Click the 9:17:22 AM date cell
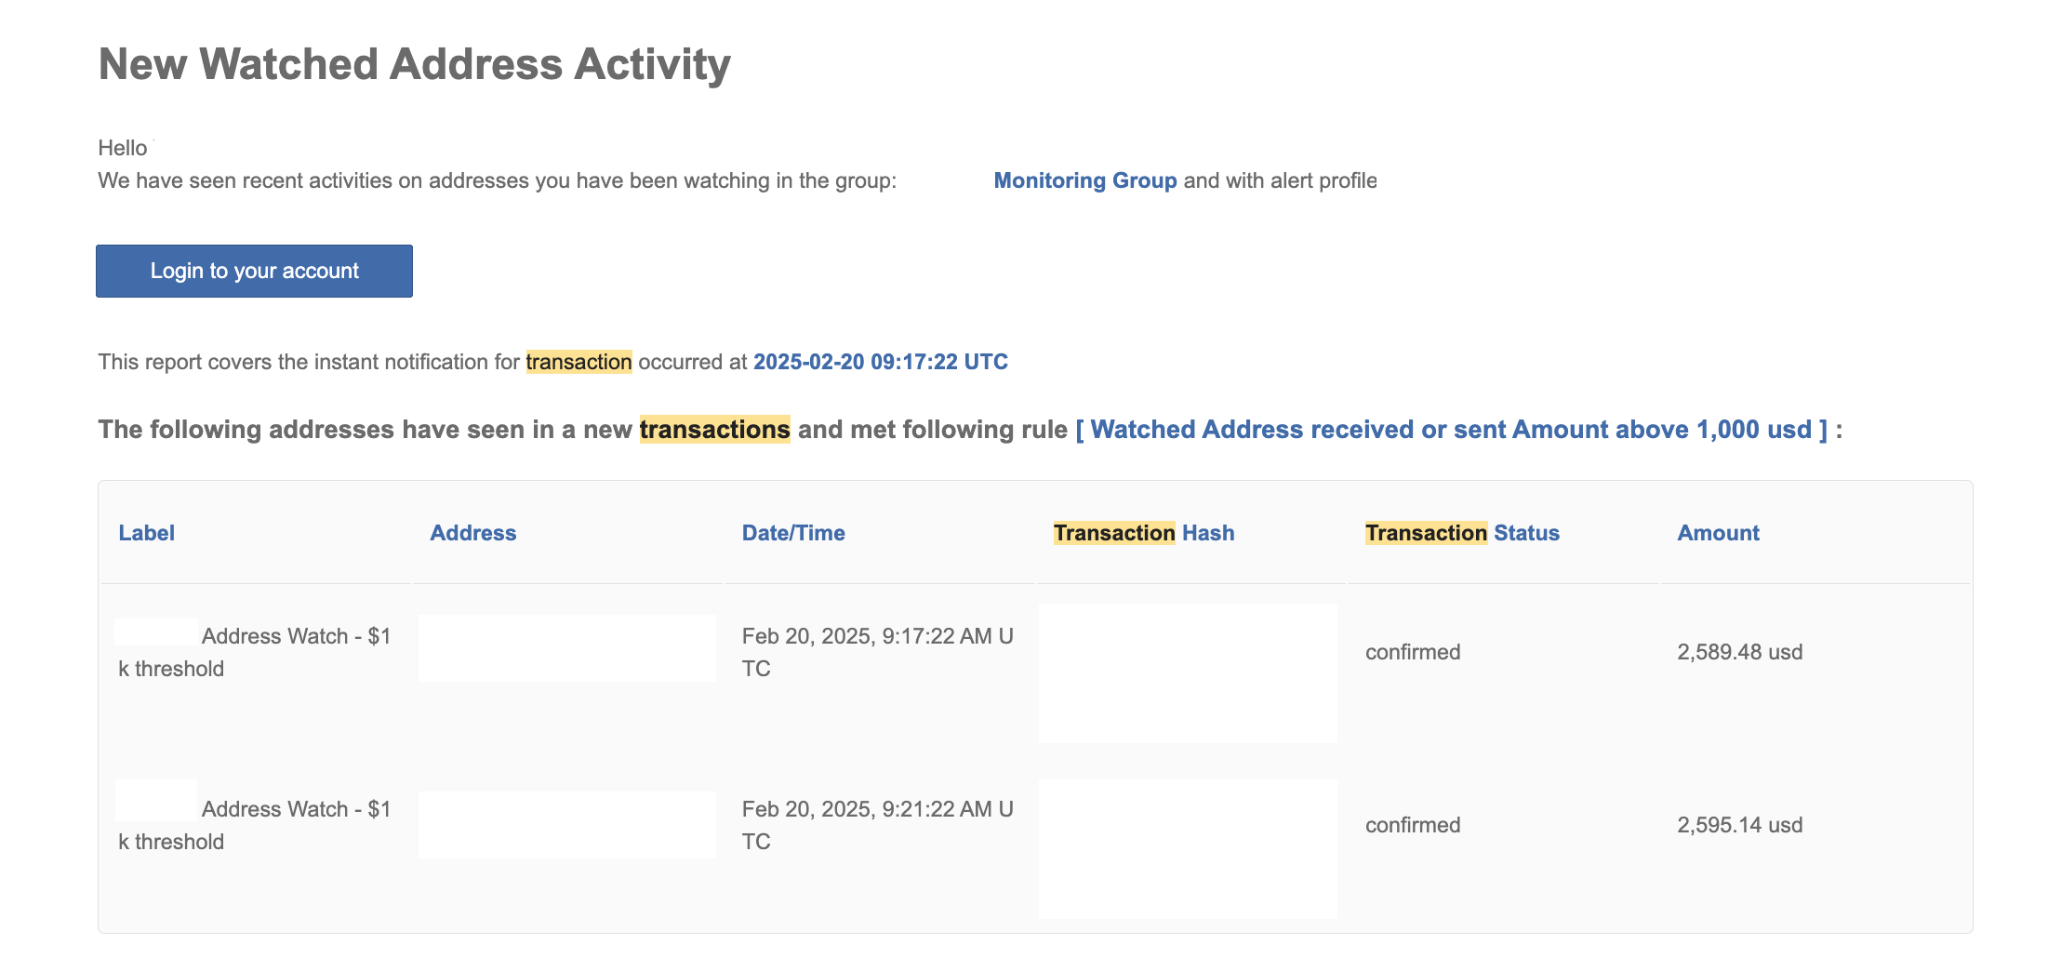Screen dimensions: 2048x967 (x=877, y=652)
